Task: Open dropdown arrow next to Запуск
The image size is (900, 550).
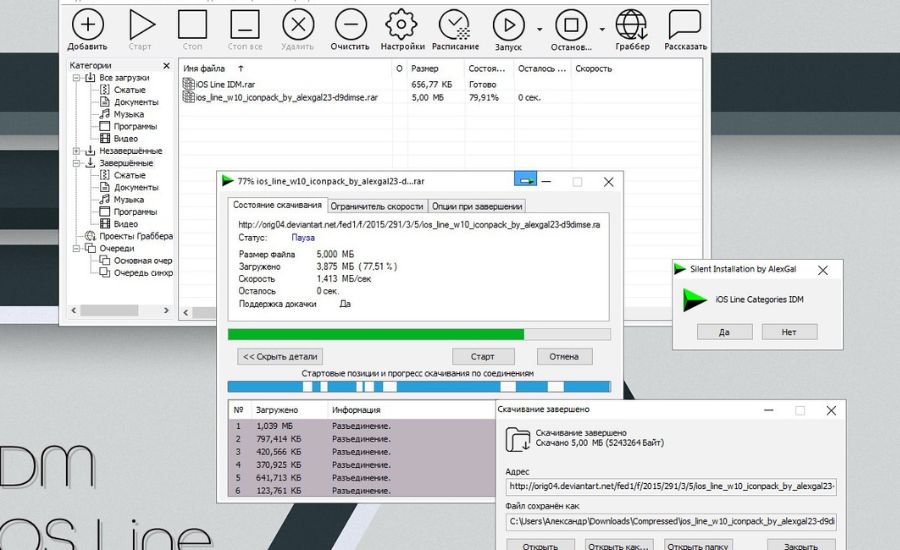Action: click(540, 29)
